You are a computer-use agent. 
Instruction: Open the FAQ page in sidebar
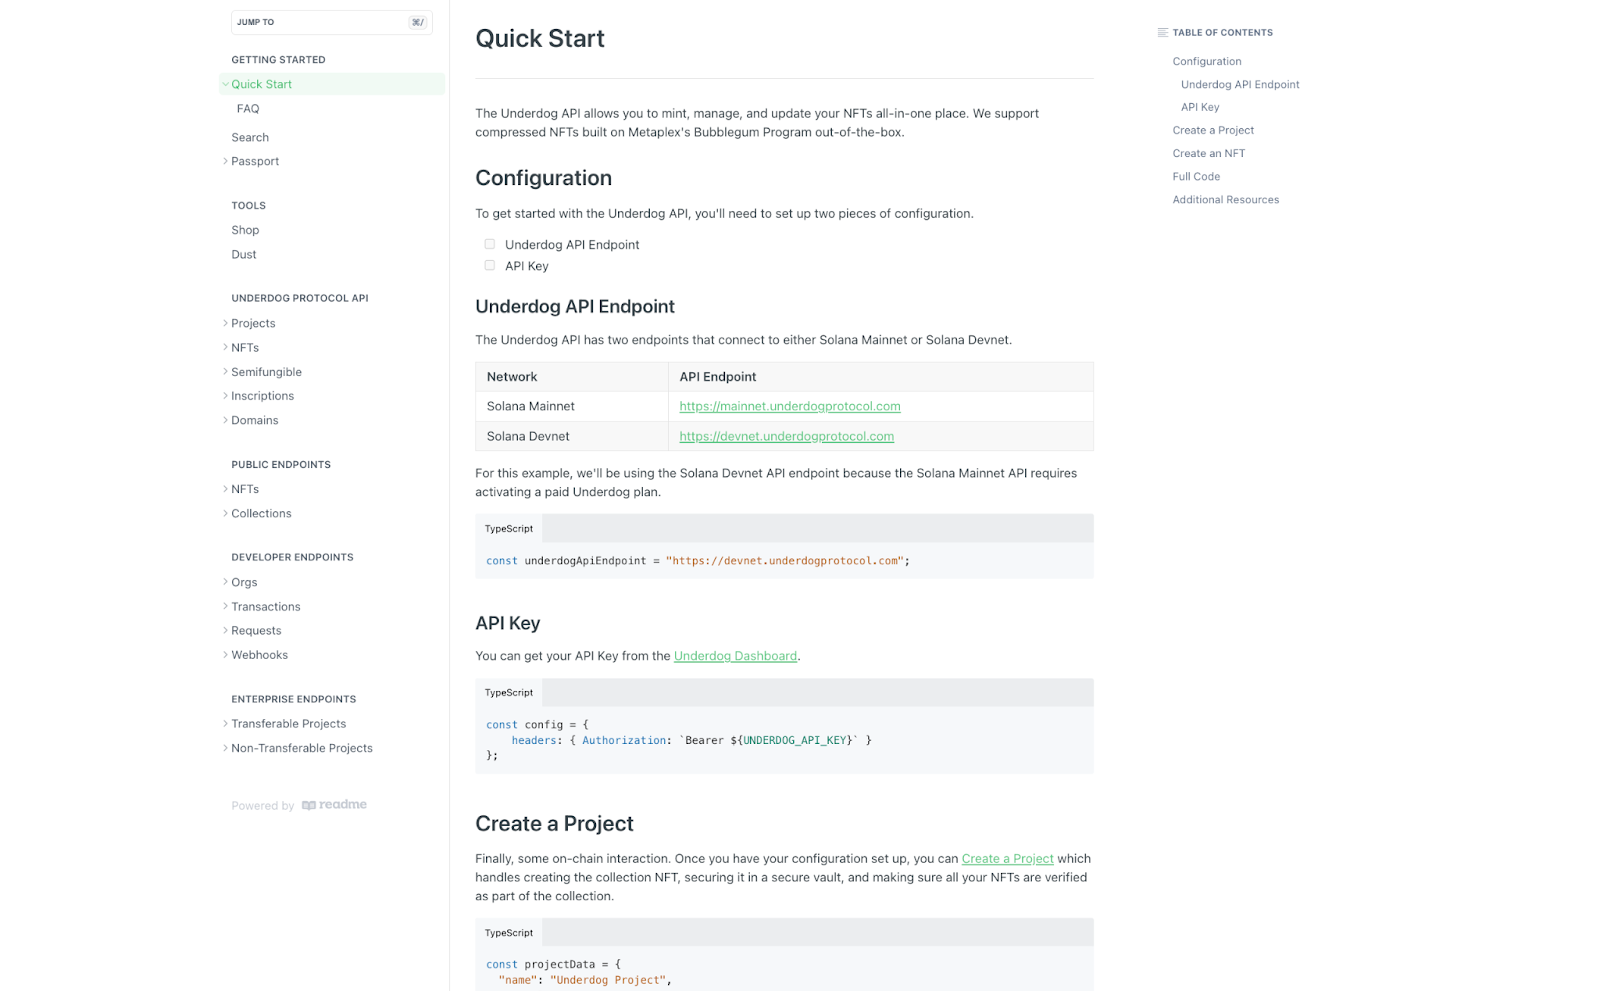(x=248, y=109)
